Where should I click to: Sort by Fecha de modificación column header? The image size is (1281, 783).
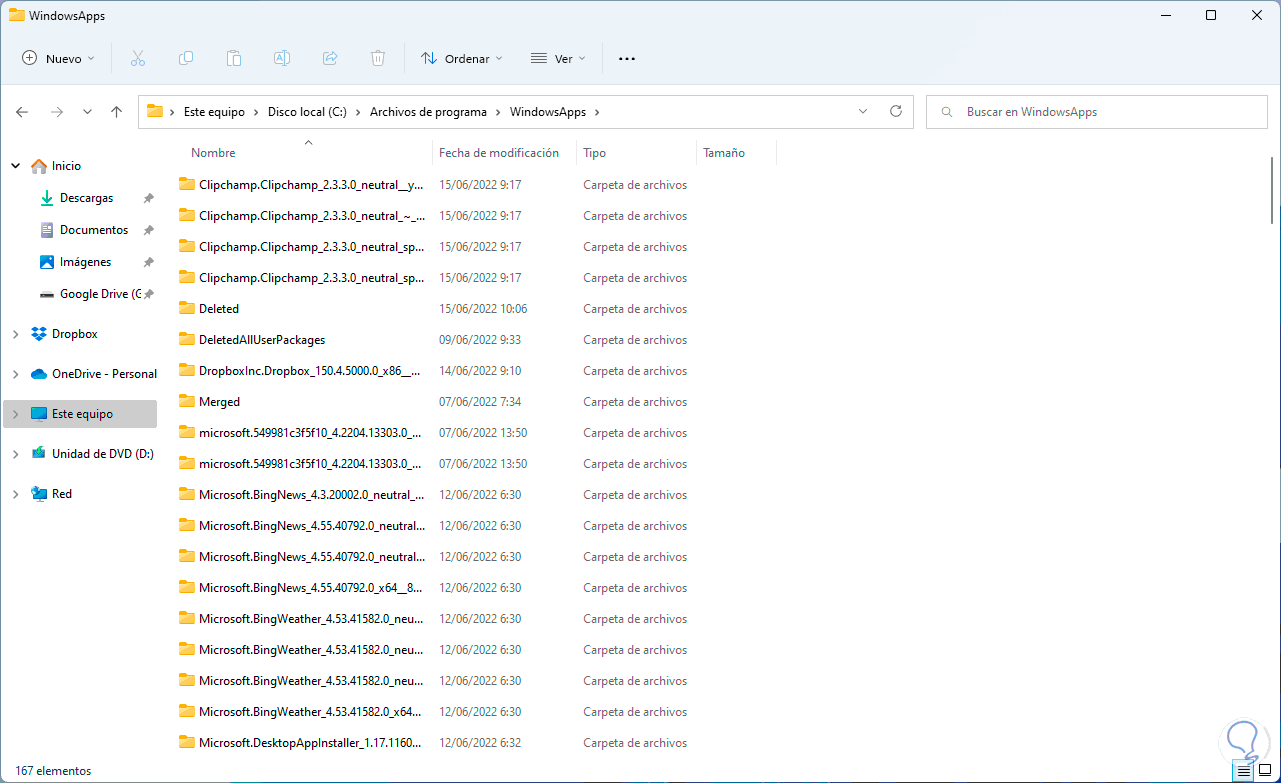pyautogui.click(x=498, y=153)
